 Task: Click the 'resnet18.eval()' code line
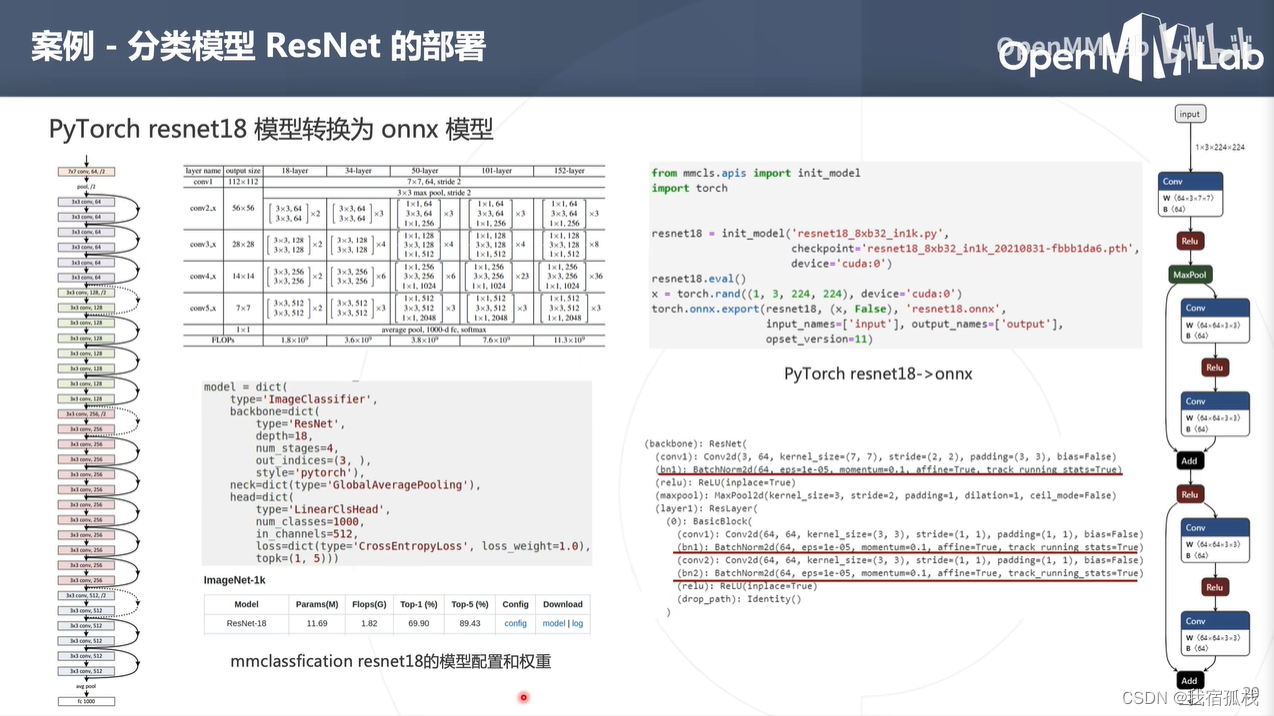697,279
